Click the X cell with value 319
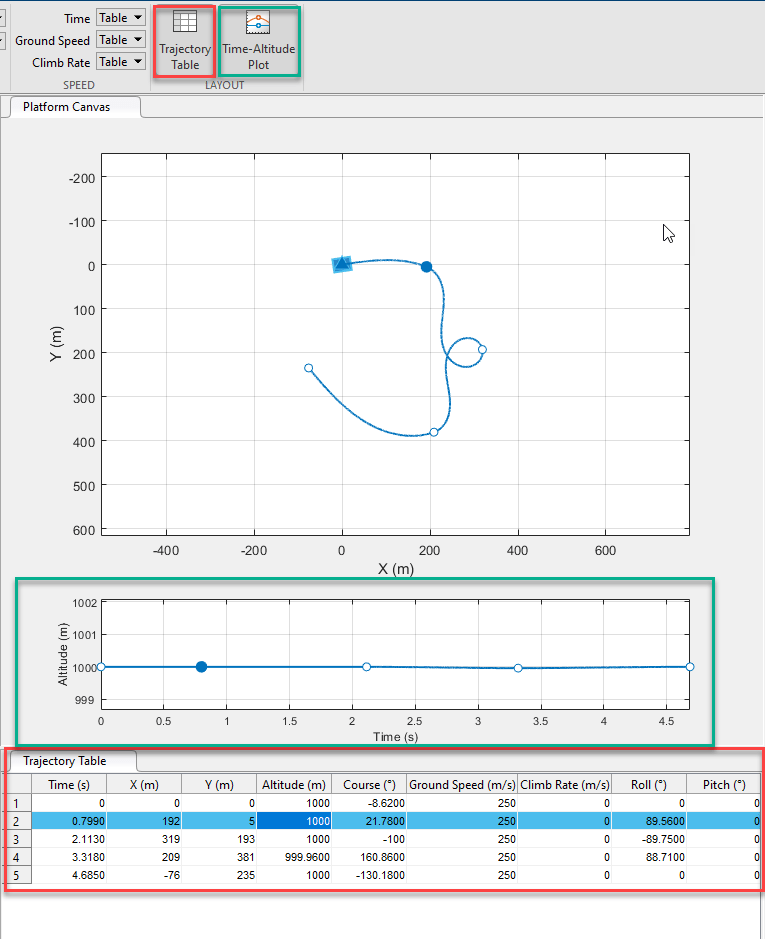 (x=144, y=839)
